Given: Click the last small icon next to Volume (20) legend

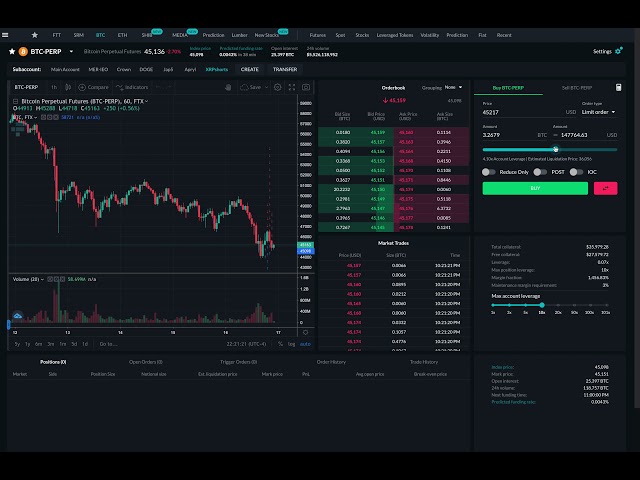Looking at the screenshot, I should (x=62, y=279).
